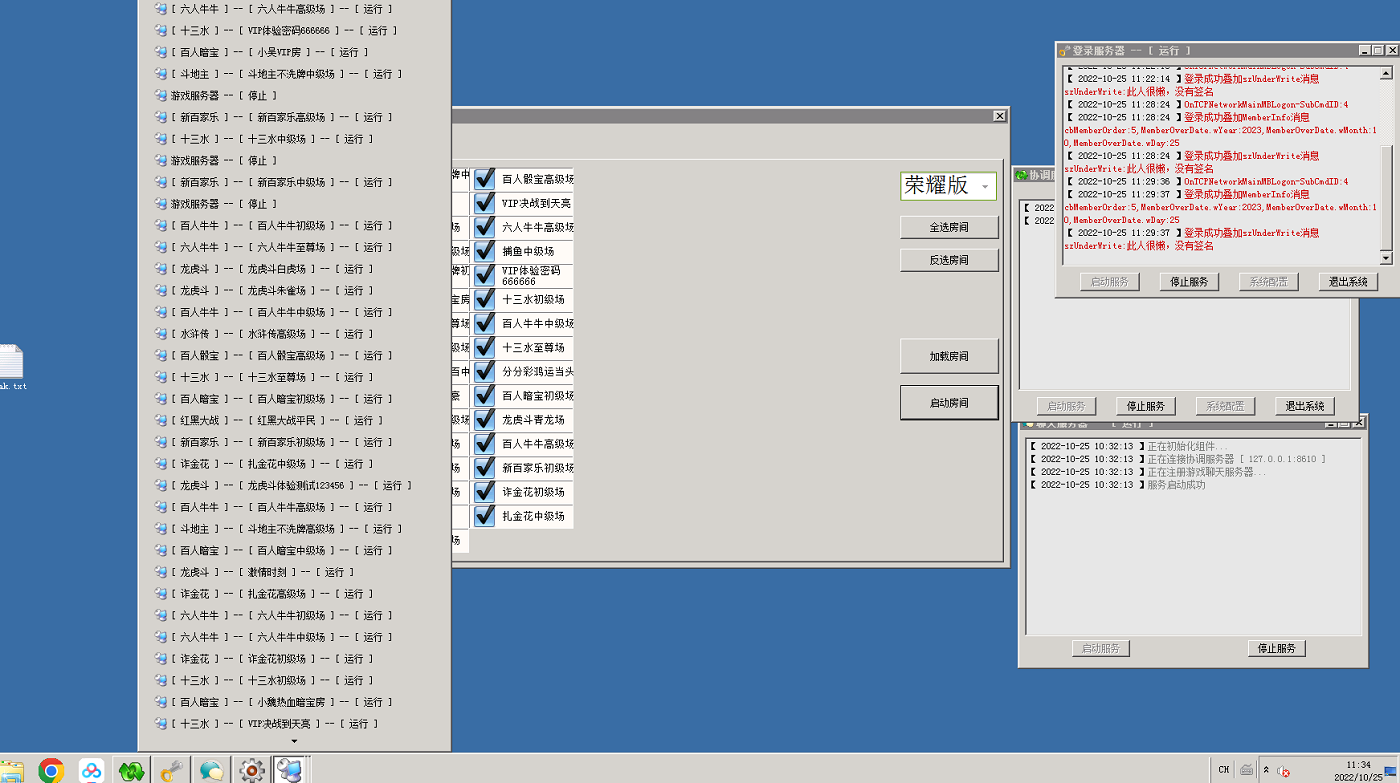Click the 全选房间 button
The height and width of the screenshot is (783, 1400).
pos(948,227)
